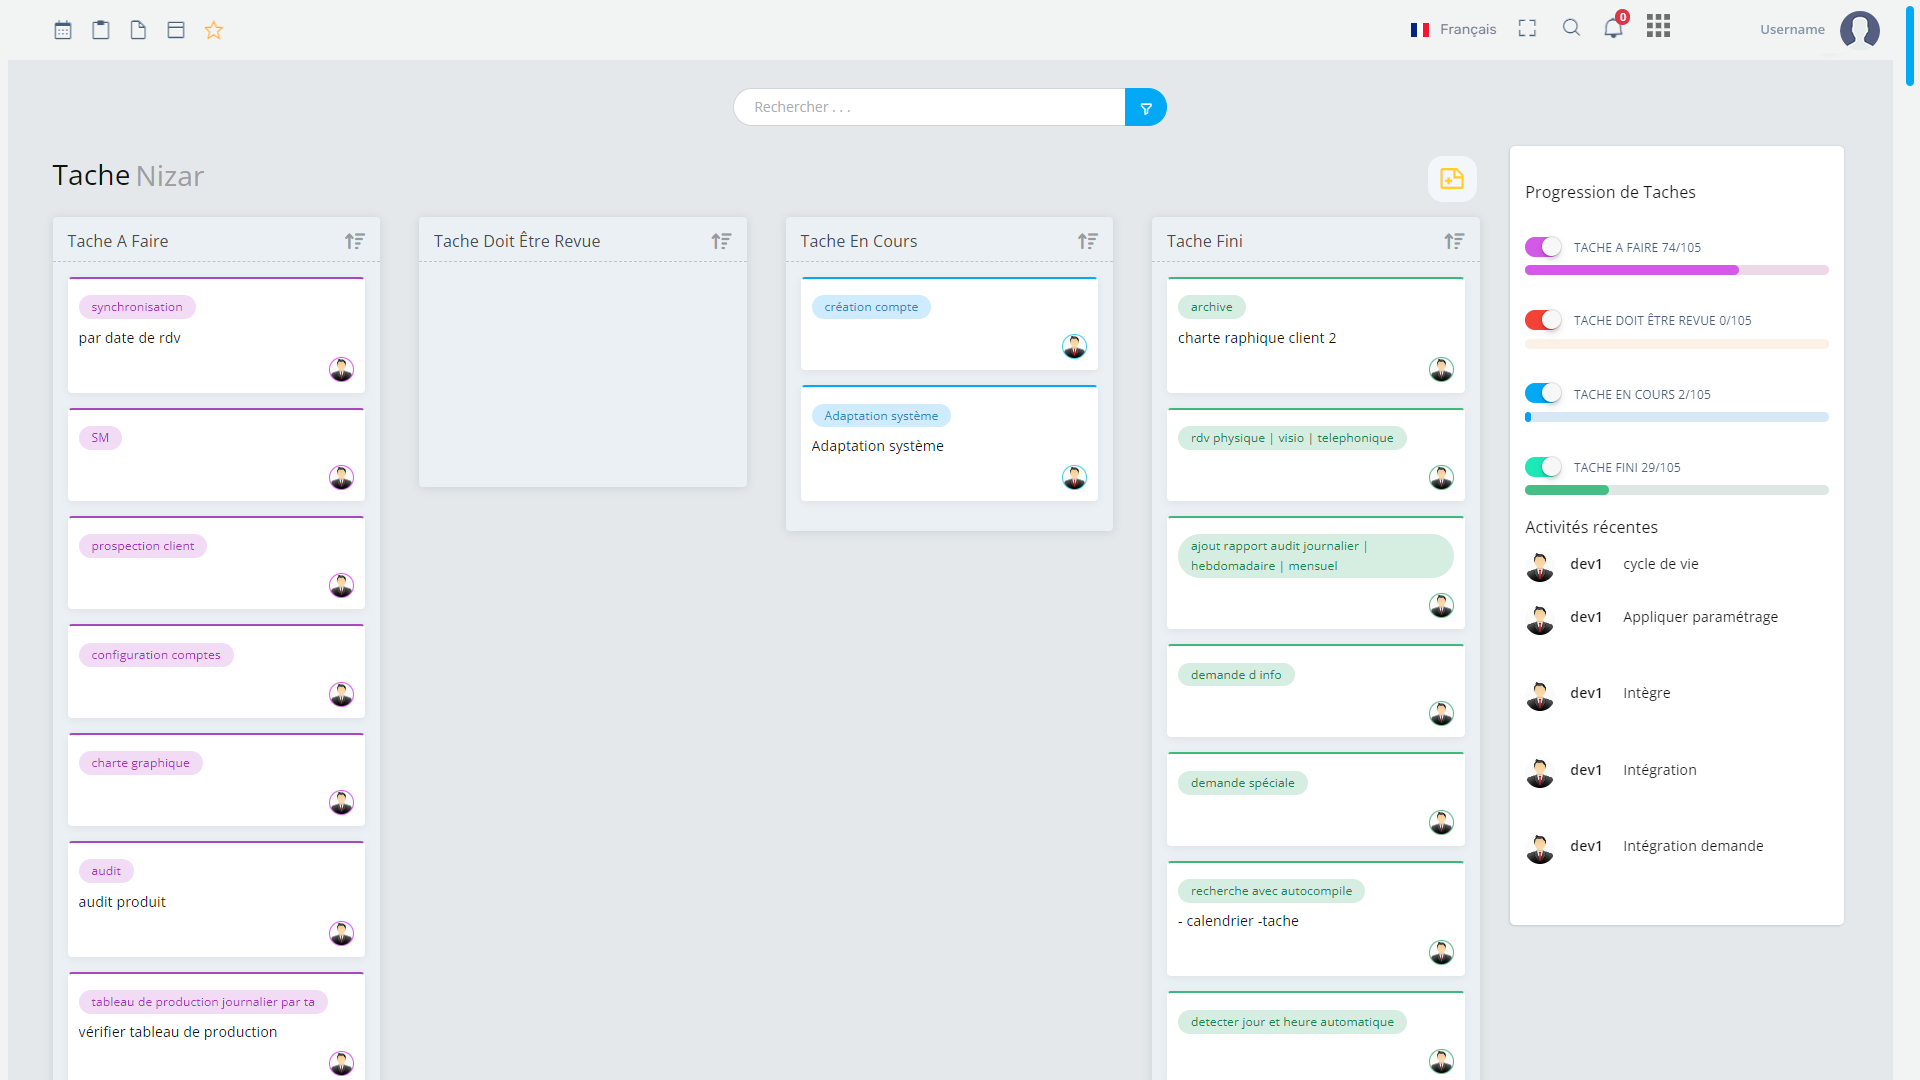Click the favorites star icon

(214, 30)
